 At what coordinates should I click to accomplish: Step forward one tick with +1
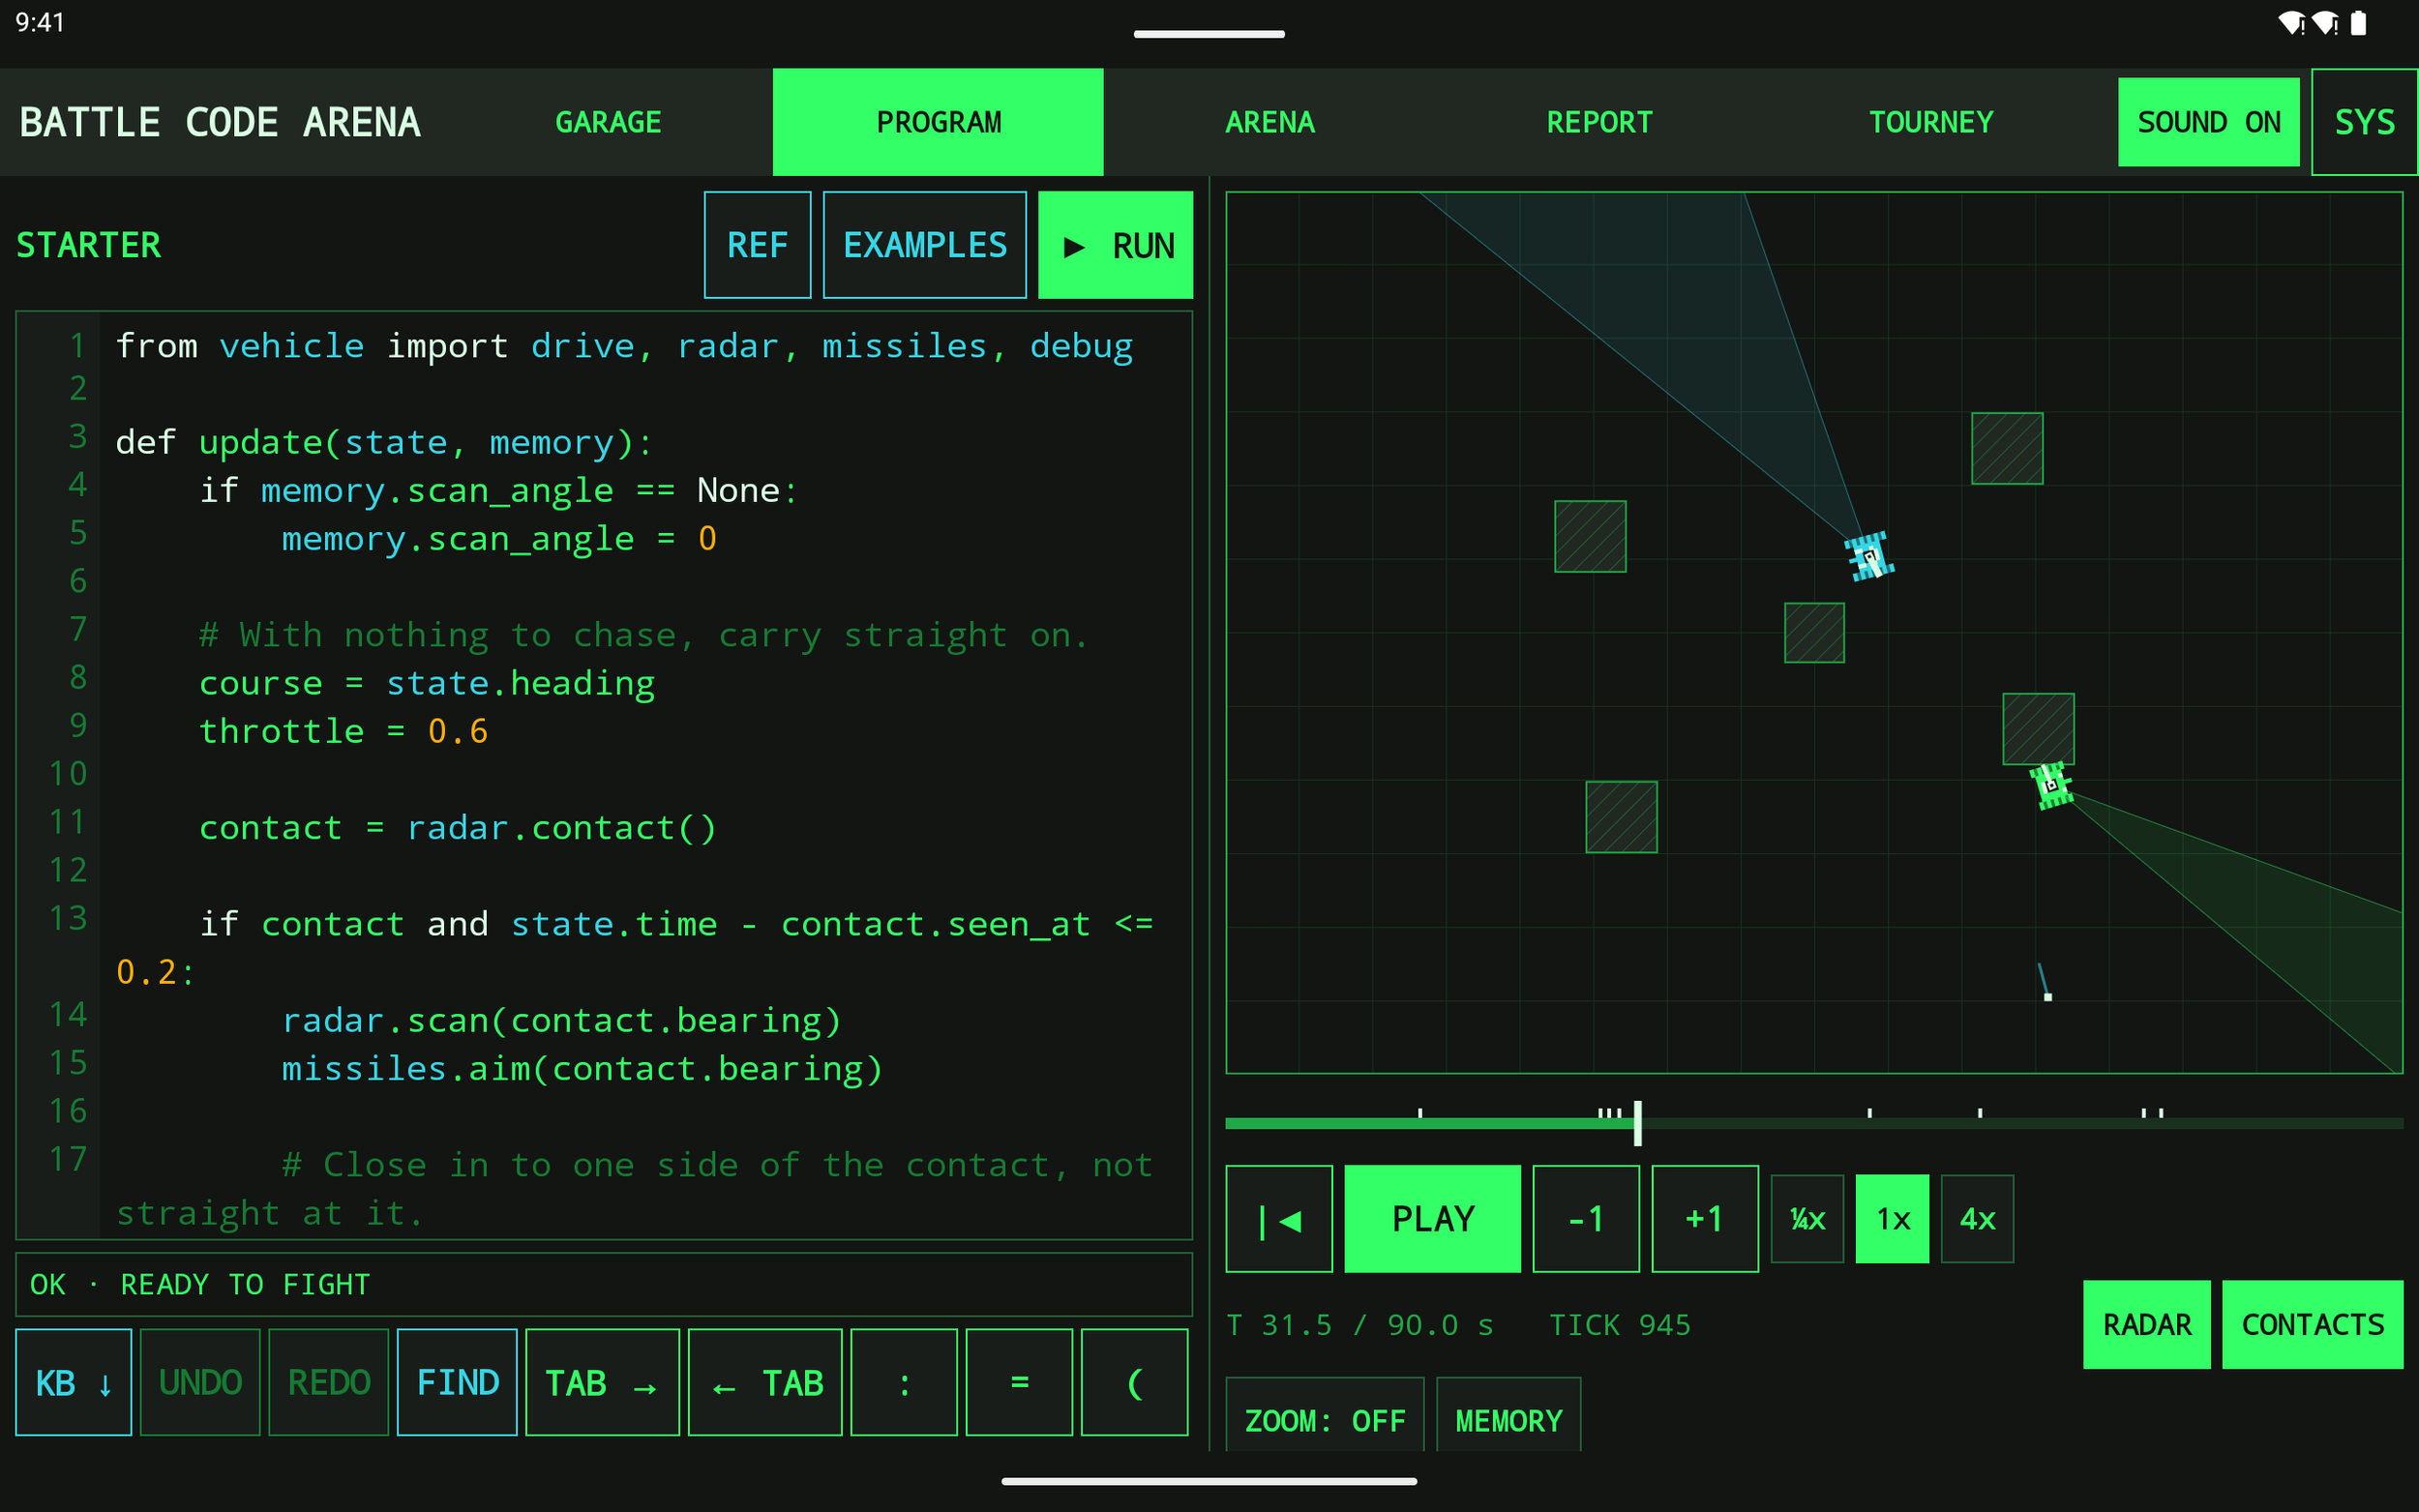pos(1705,1218)
